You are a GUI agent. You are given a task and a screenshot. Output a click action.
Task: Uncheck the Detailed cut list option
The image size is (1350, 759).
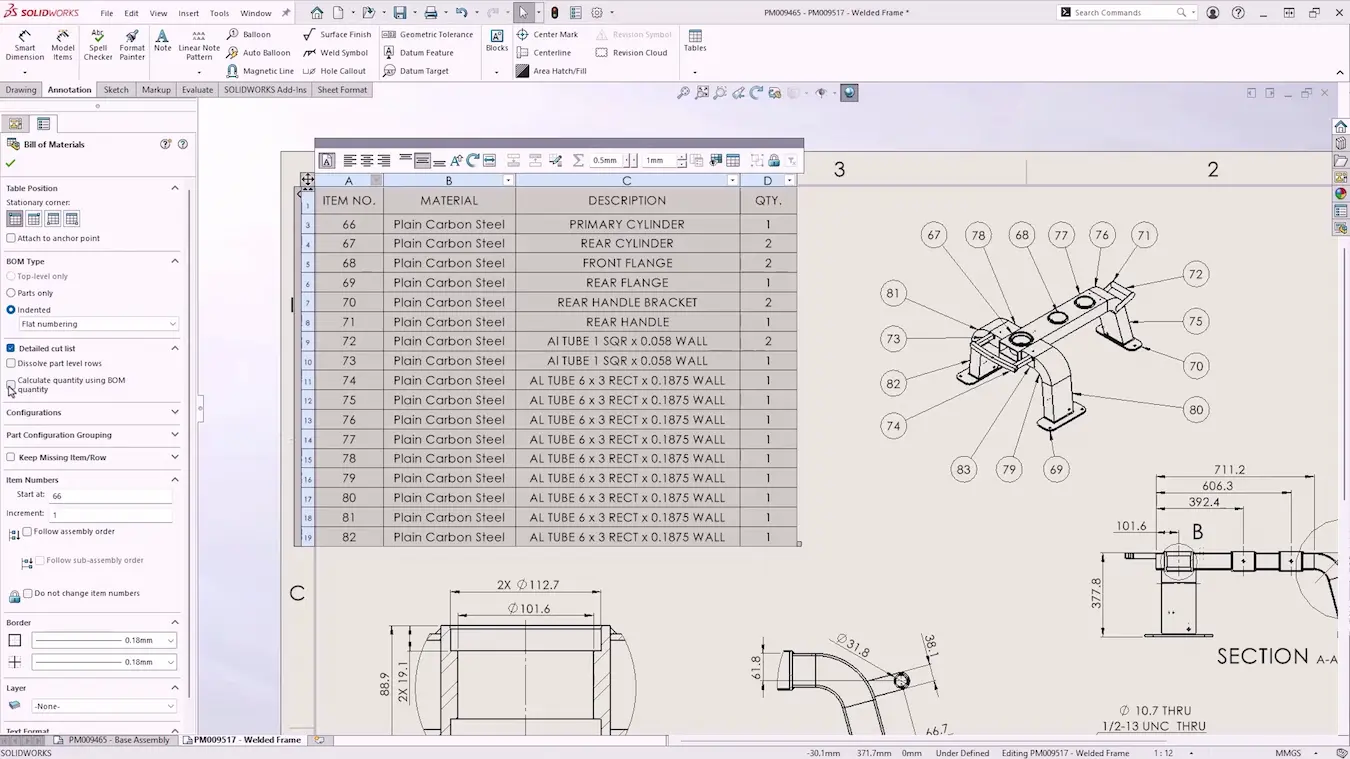point(11,348)
